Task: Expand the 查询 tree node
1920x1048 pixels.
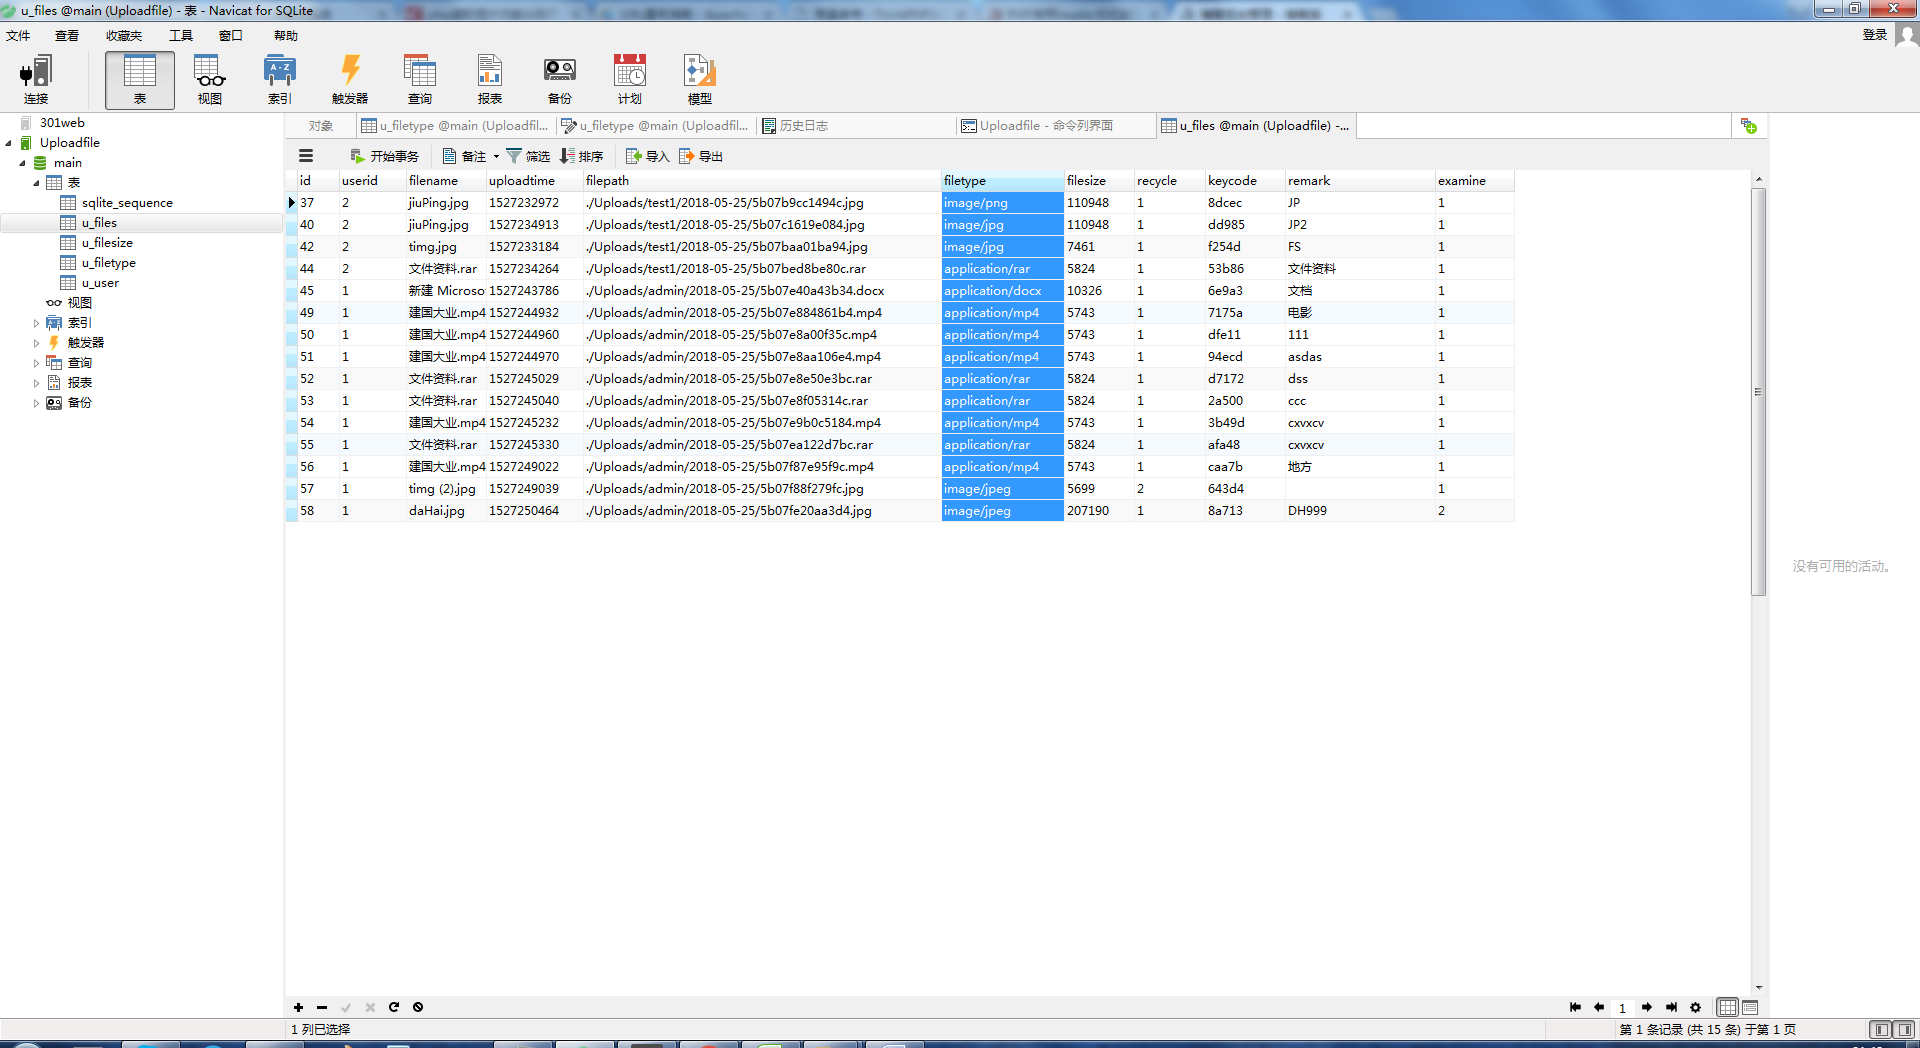Action: click(x=37, y=363)
